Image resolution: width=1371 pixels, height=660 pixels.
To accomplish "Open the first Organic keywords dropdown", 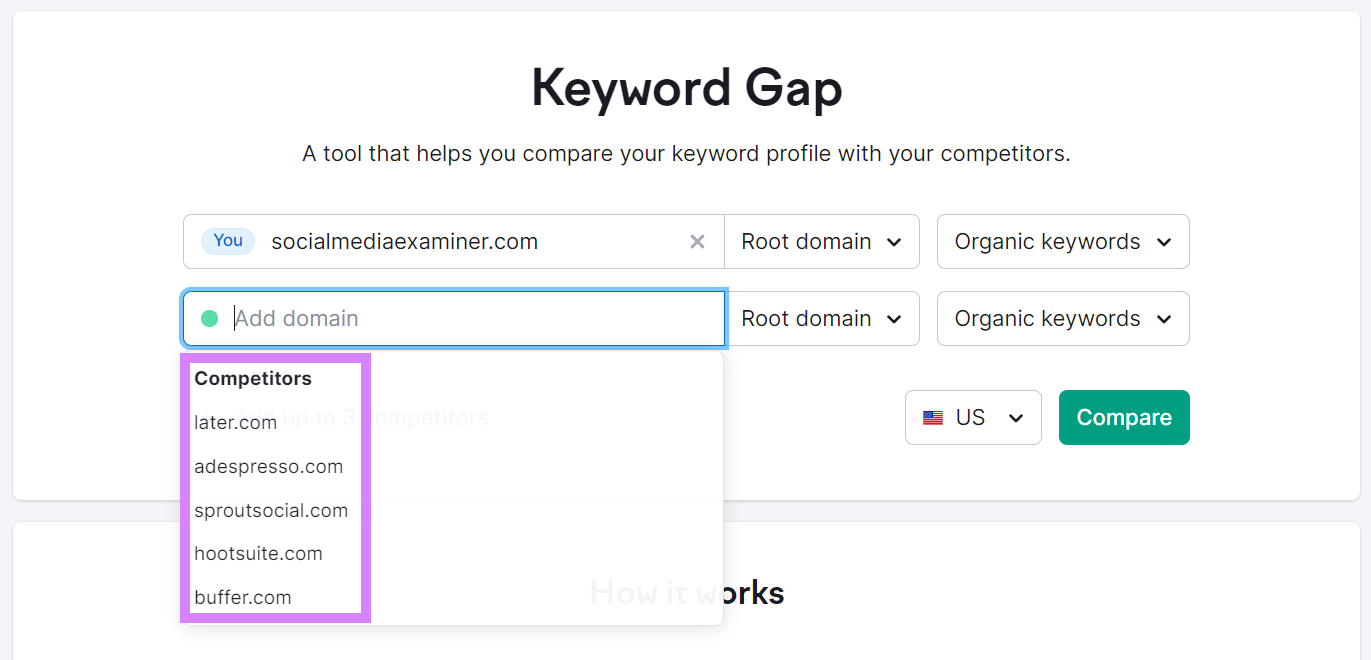I will coord(1062,241).
